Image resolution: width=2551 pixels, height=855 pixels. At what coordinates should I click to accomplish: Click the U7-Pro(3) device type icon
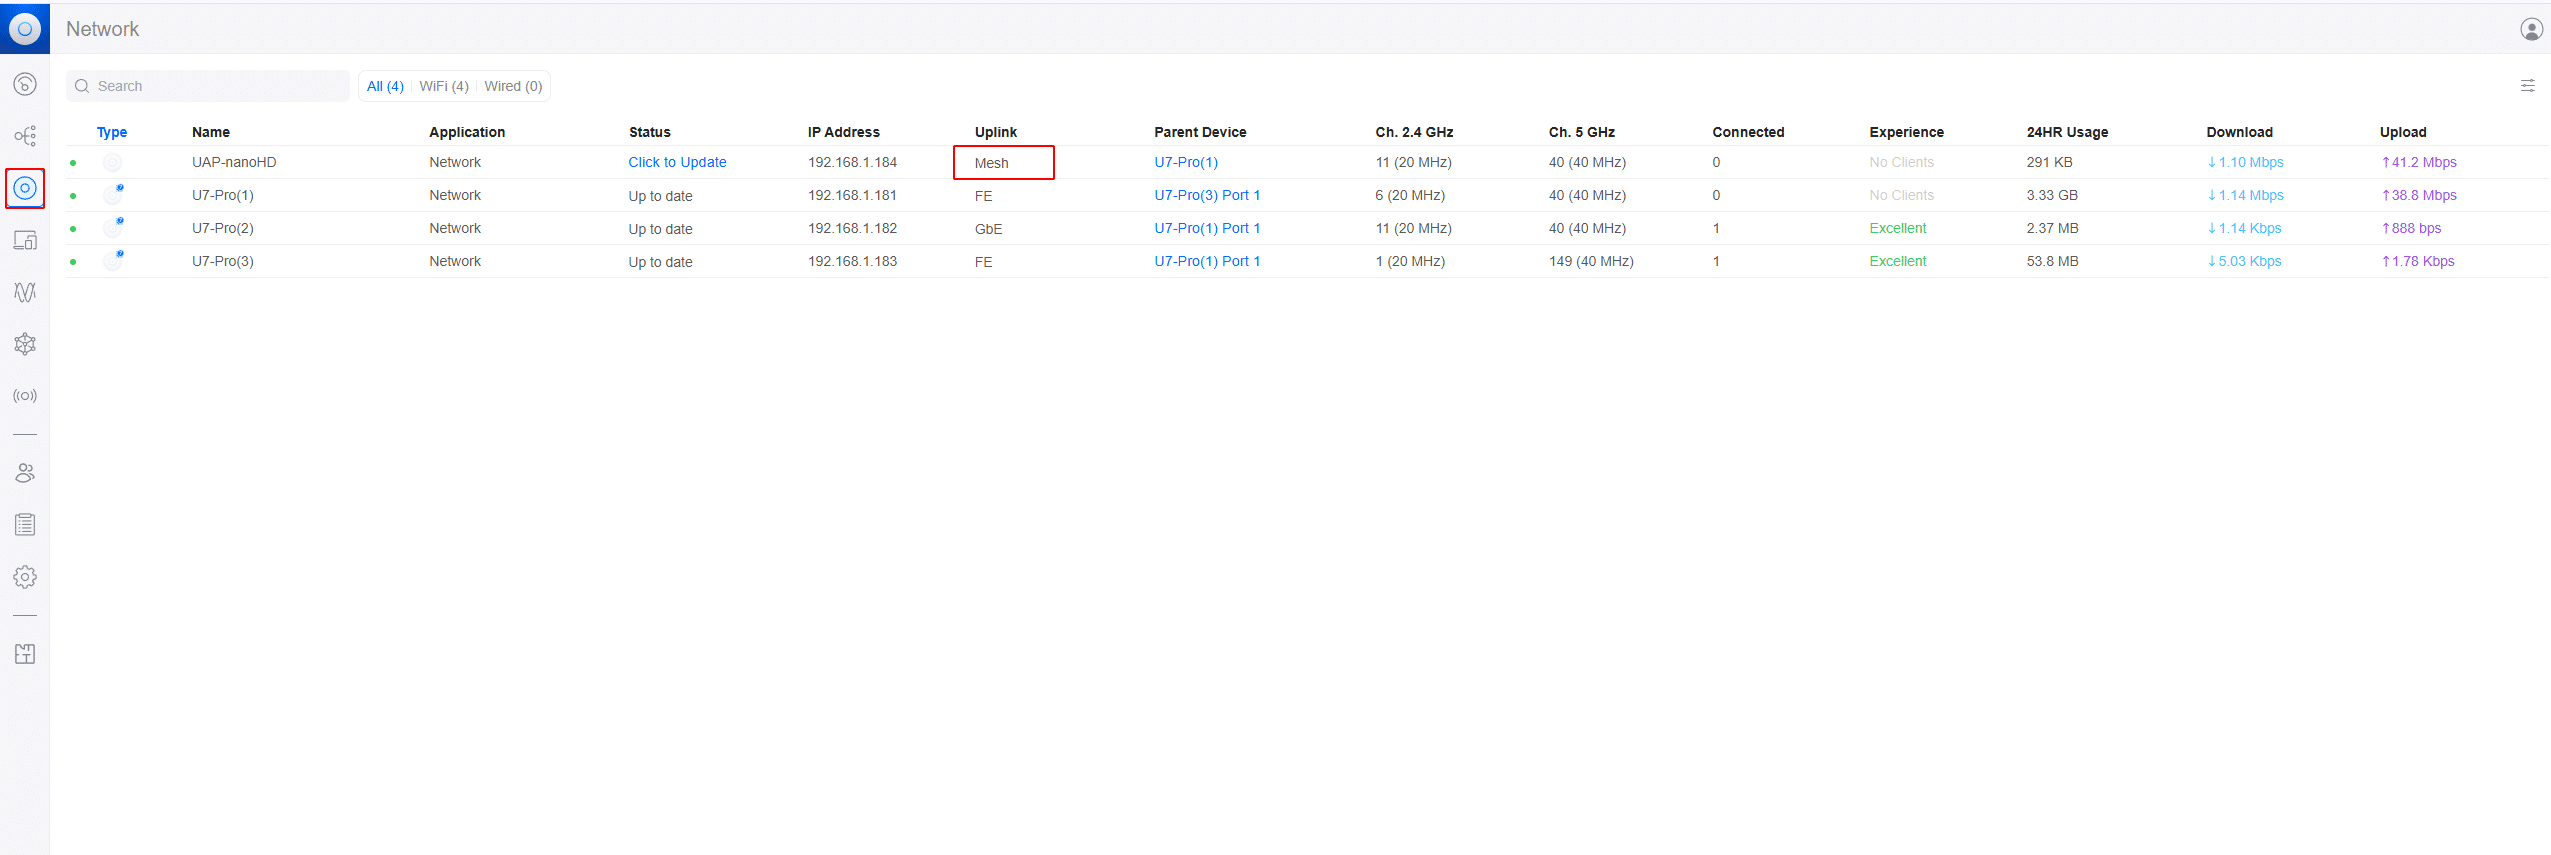tap(113, 260)
